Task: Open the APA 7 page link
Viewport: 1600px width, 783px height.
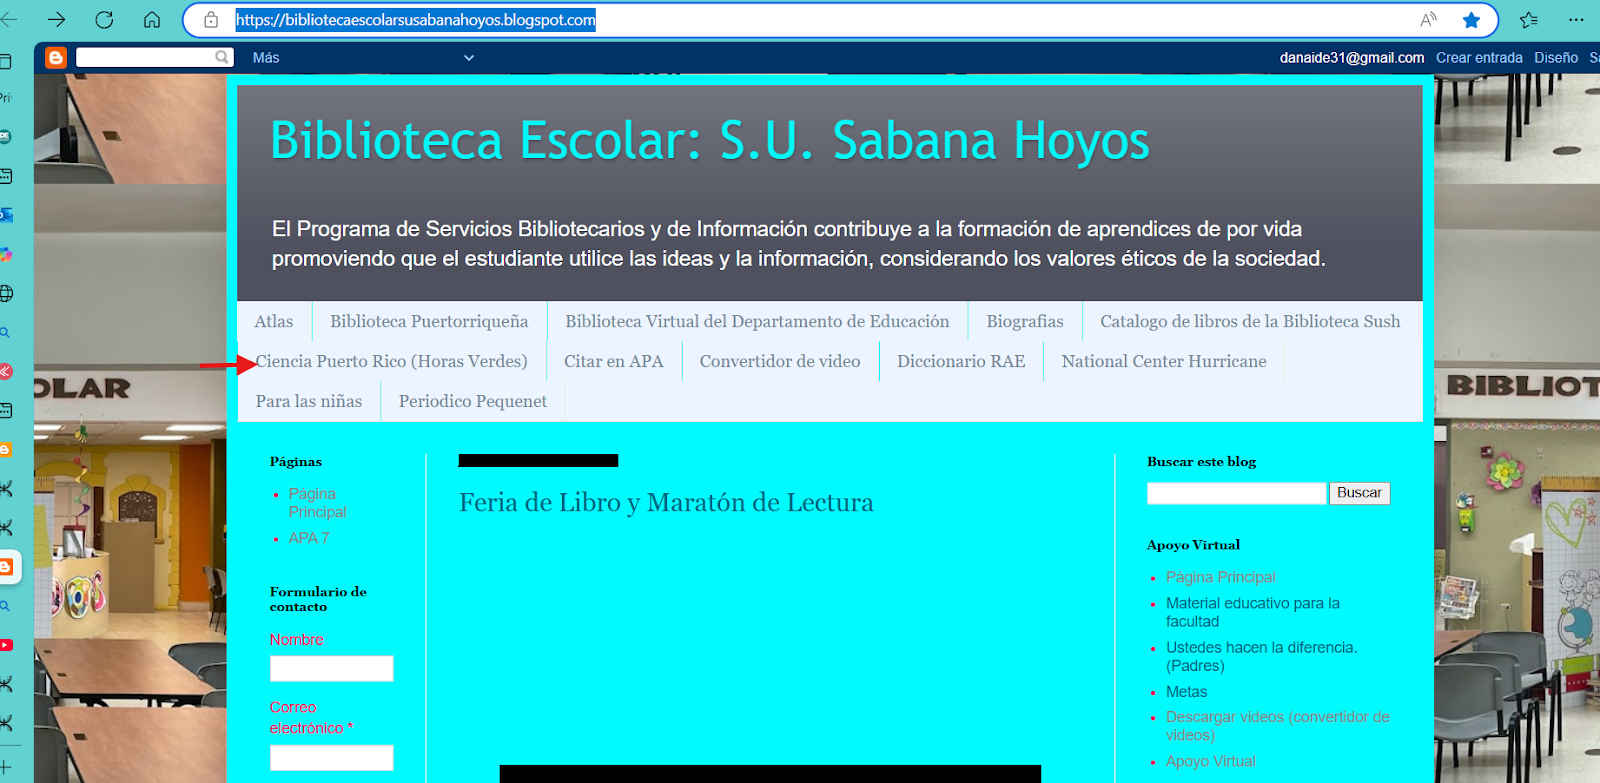Action: 309,538
